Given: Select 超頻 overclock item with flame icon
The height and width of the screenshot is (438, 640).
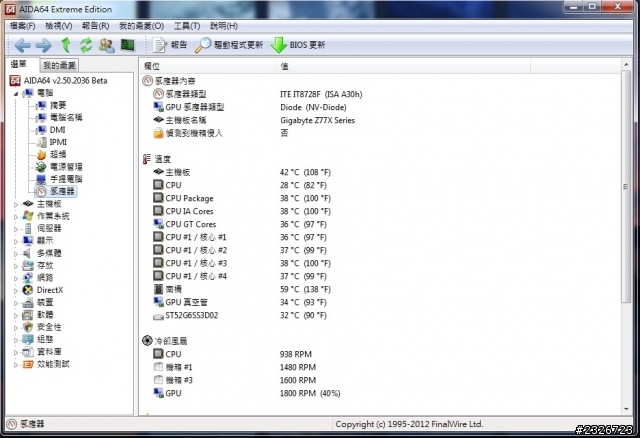Looking at the screenshot, I should (x=58, y=154).
